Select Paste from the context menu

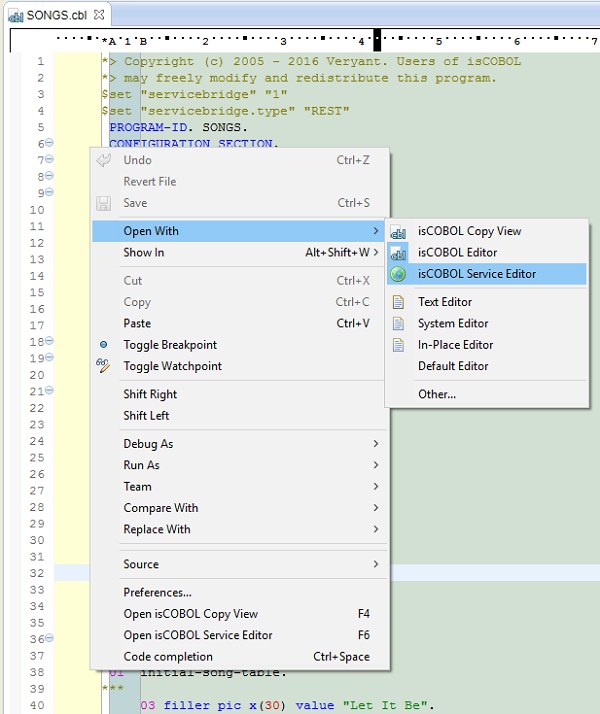(x=137, y=323)
